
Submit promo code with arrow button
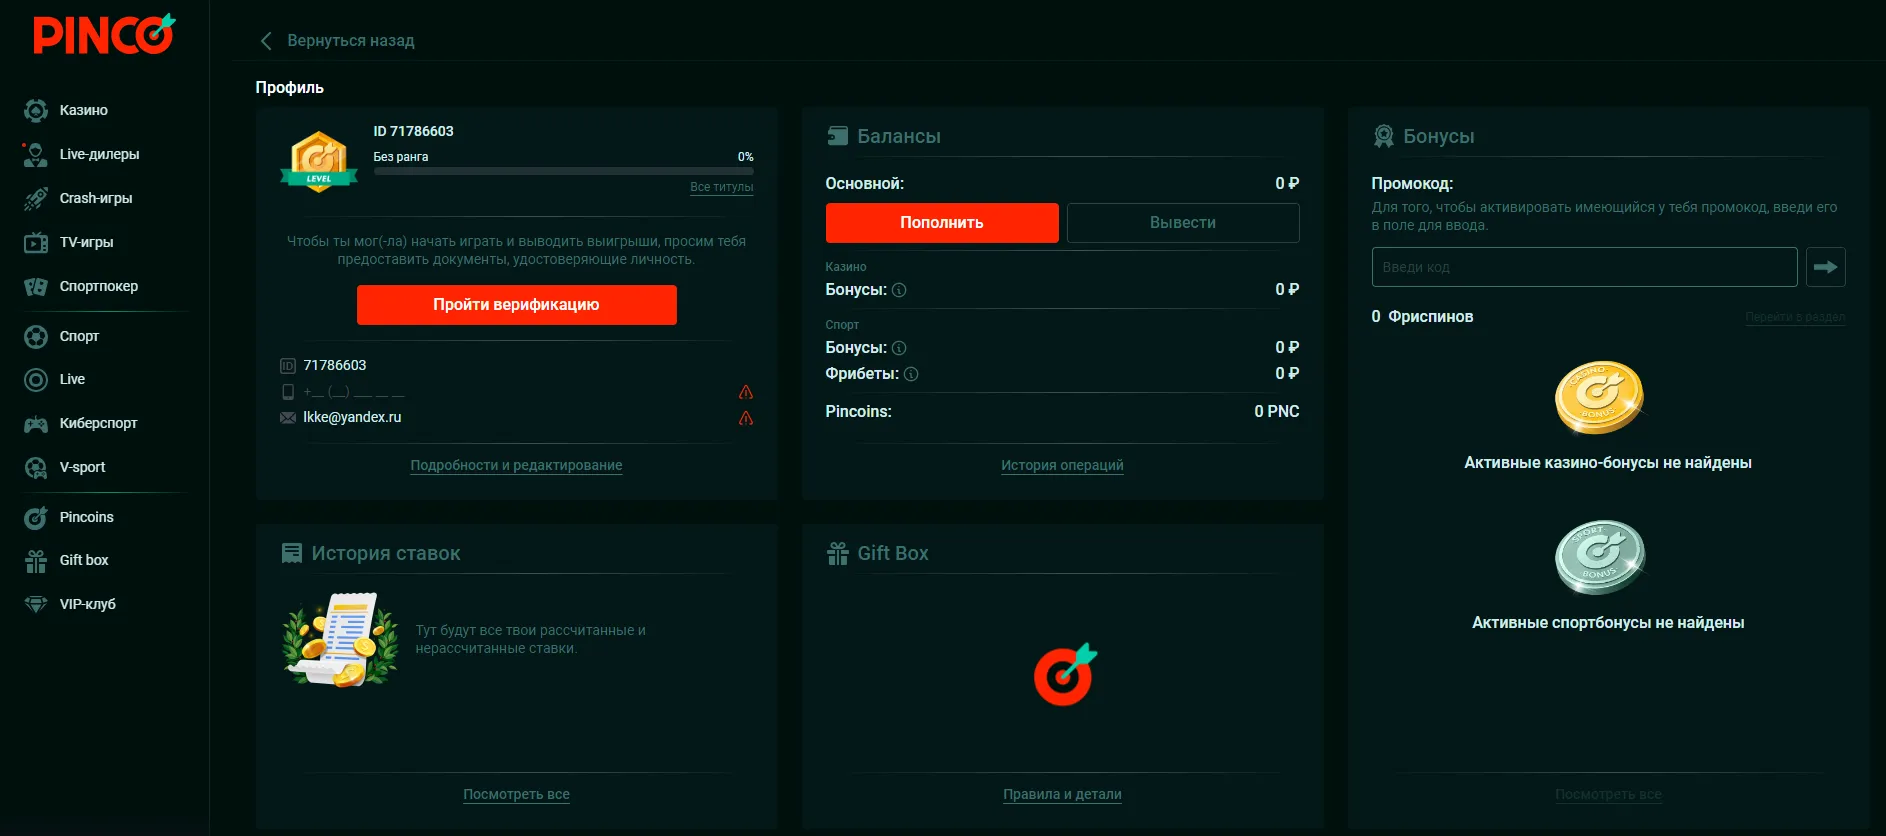click(x=1825, y=267)
